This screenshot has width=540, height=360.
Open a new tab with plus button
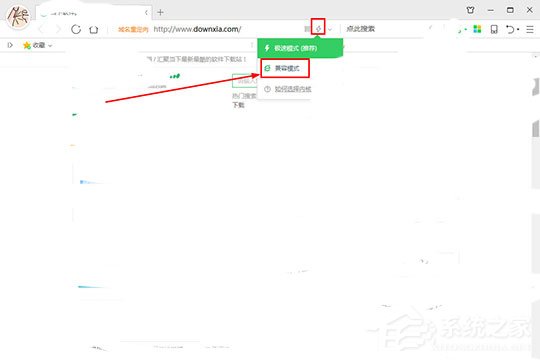click(x=160, y=13)
